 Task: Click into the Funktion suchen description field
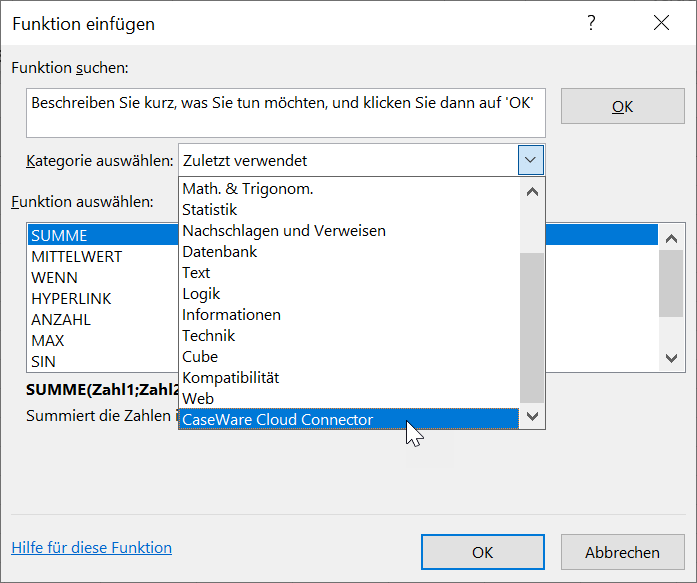pos(286,113)
